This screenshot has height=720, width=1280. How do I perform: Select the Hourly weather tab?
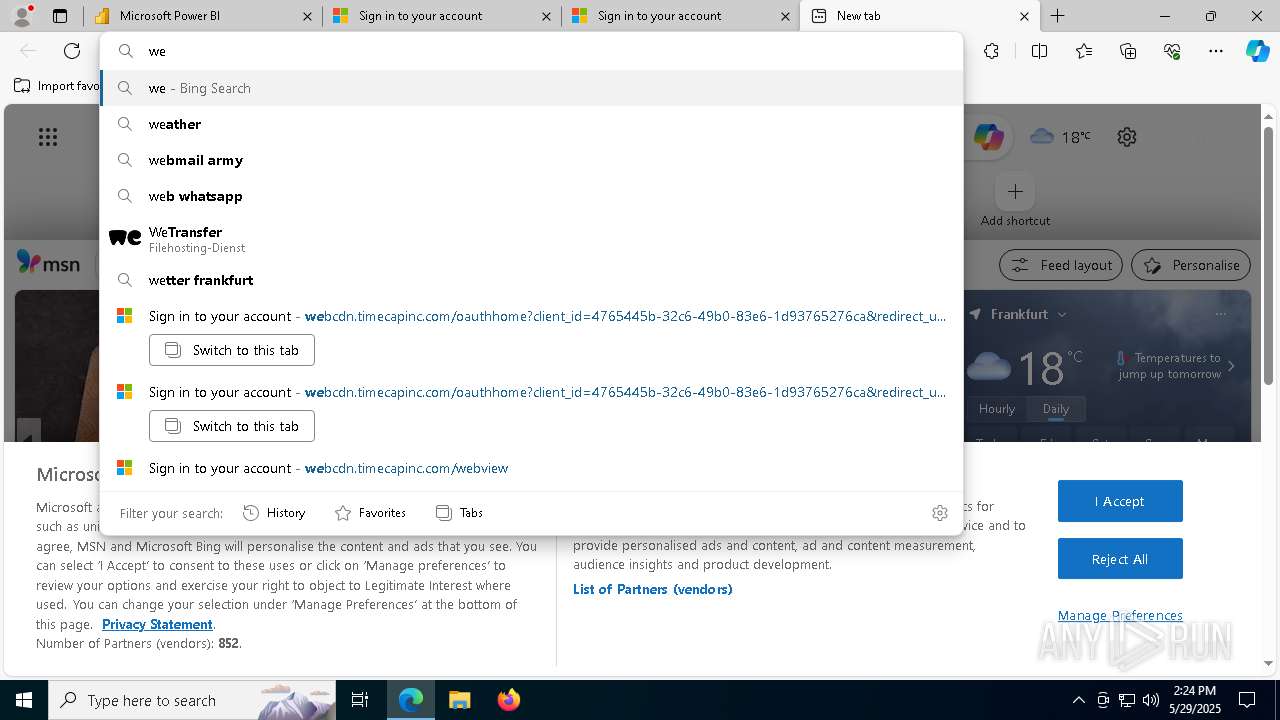[997, 409]
